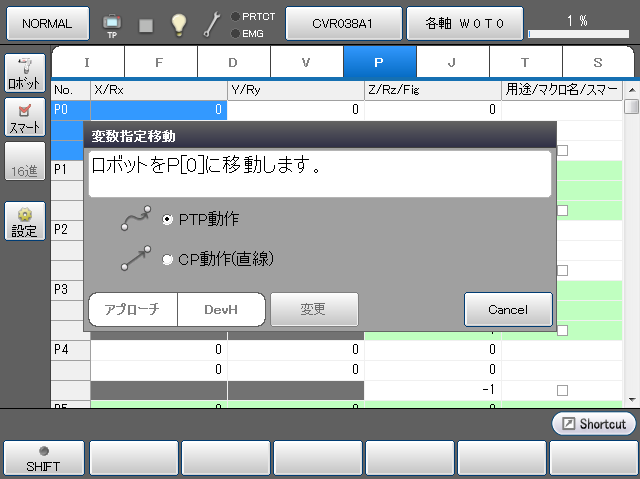
Task: Open 設定 settings gear button
Action: 24,221
